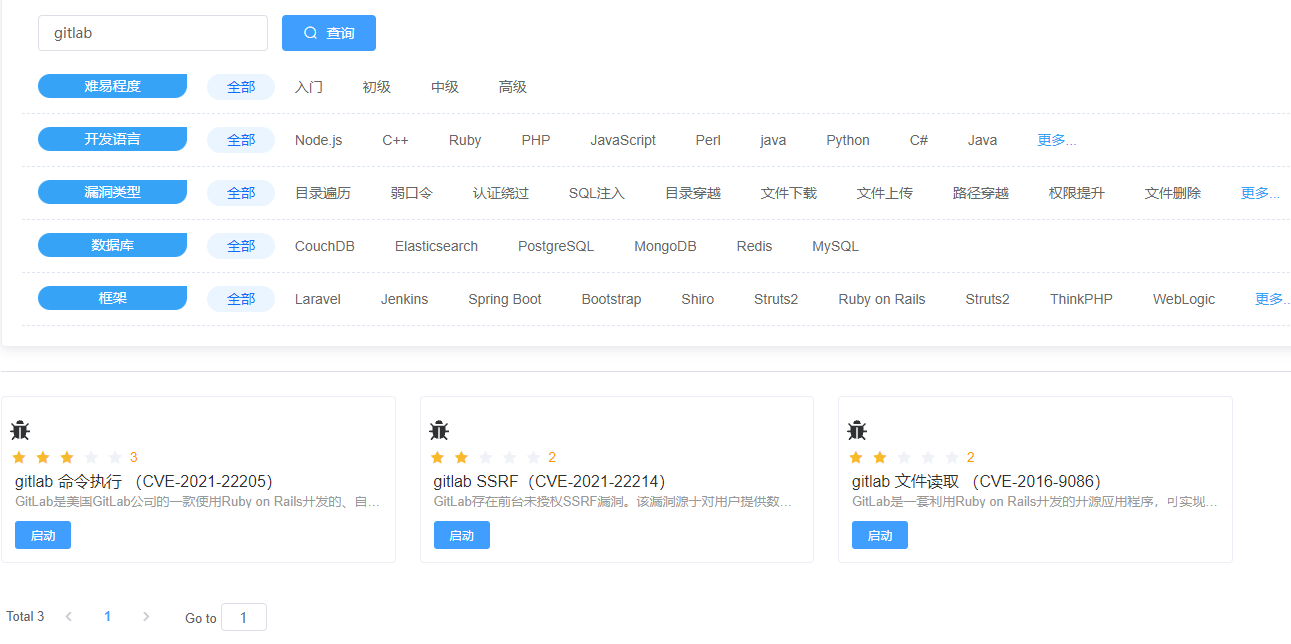The image size is (1291, 644).
Task: Pick the WebLogic framework filter
Action: (x=1184, y=299)
